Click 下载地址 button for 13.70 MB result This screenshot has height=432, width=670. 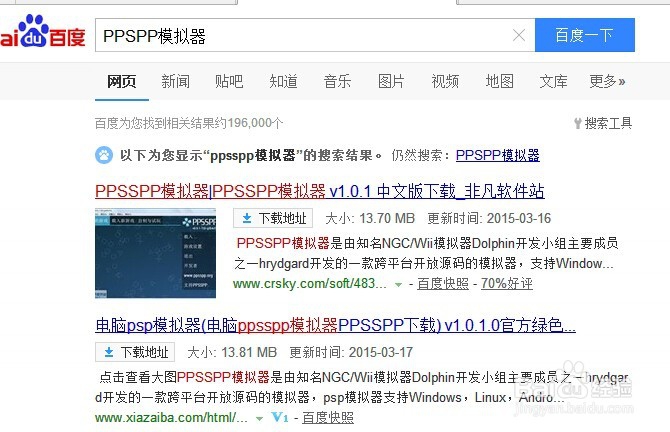273,218
